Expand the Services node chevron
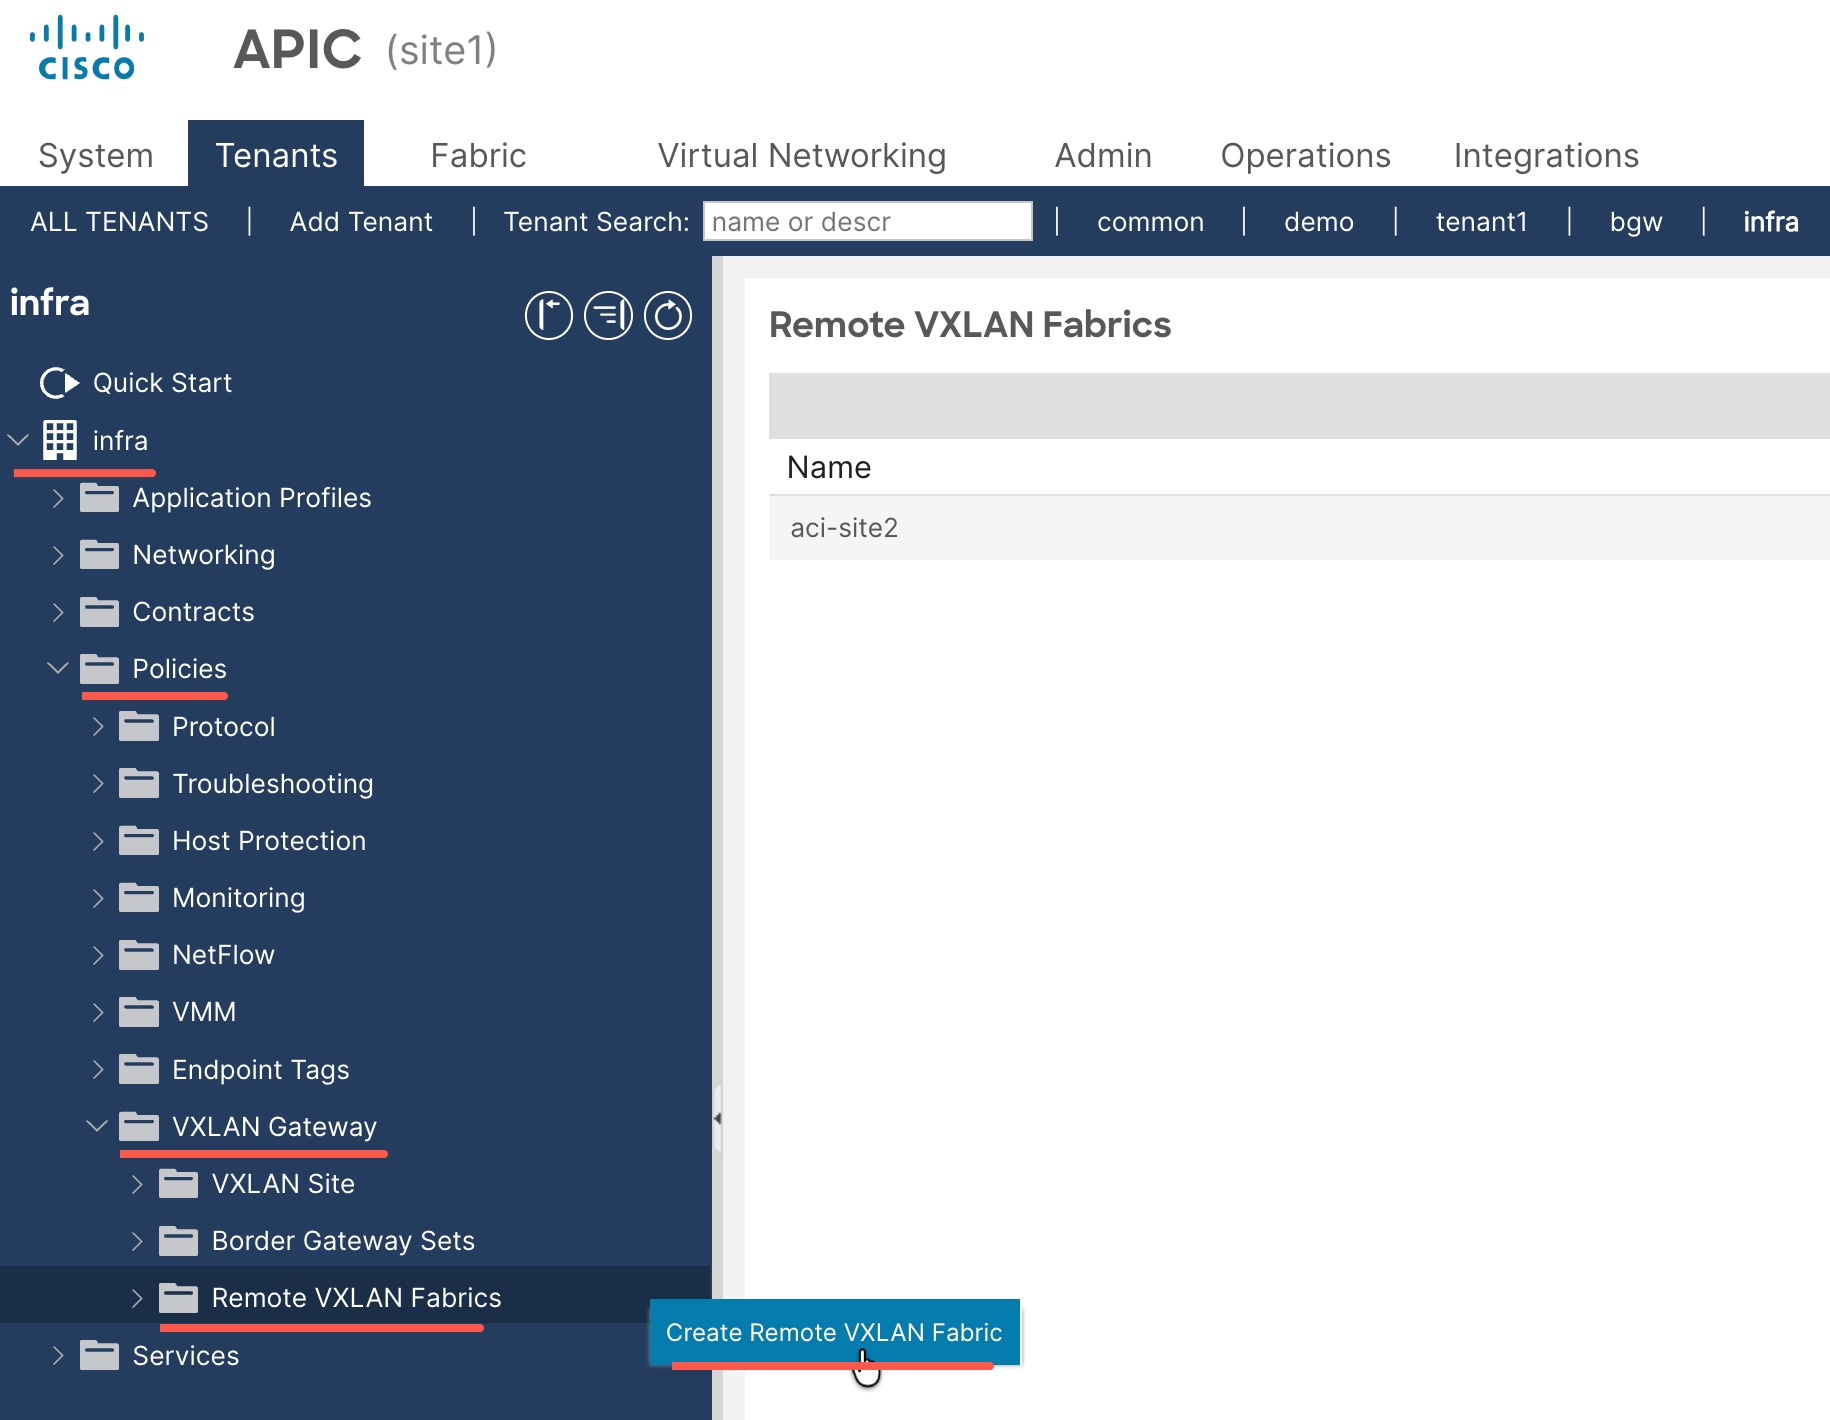This screenshot has width=1830, height=1420. click(58, 1356)
